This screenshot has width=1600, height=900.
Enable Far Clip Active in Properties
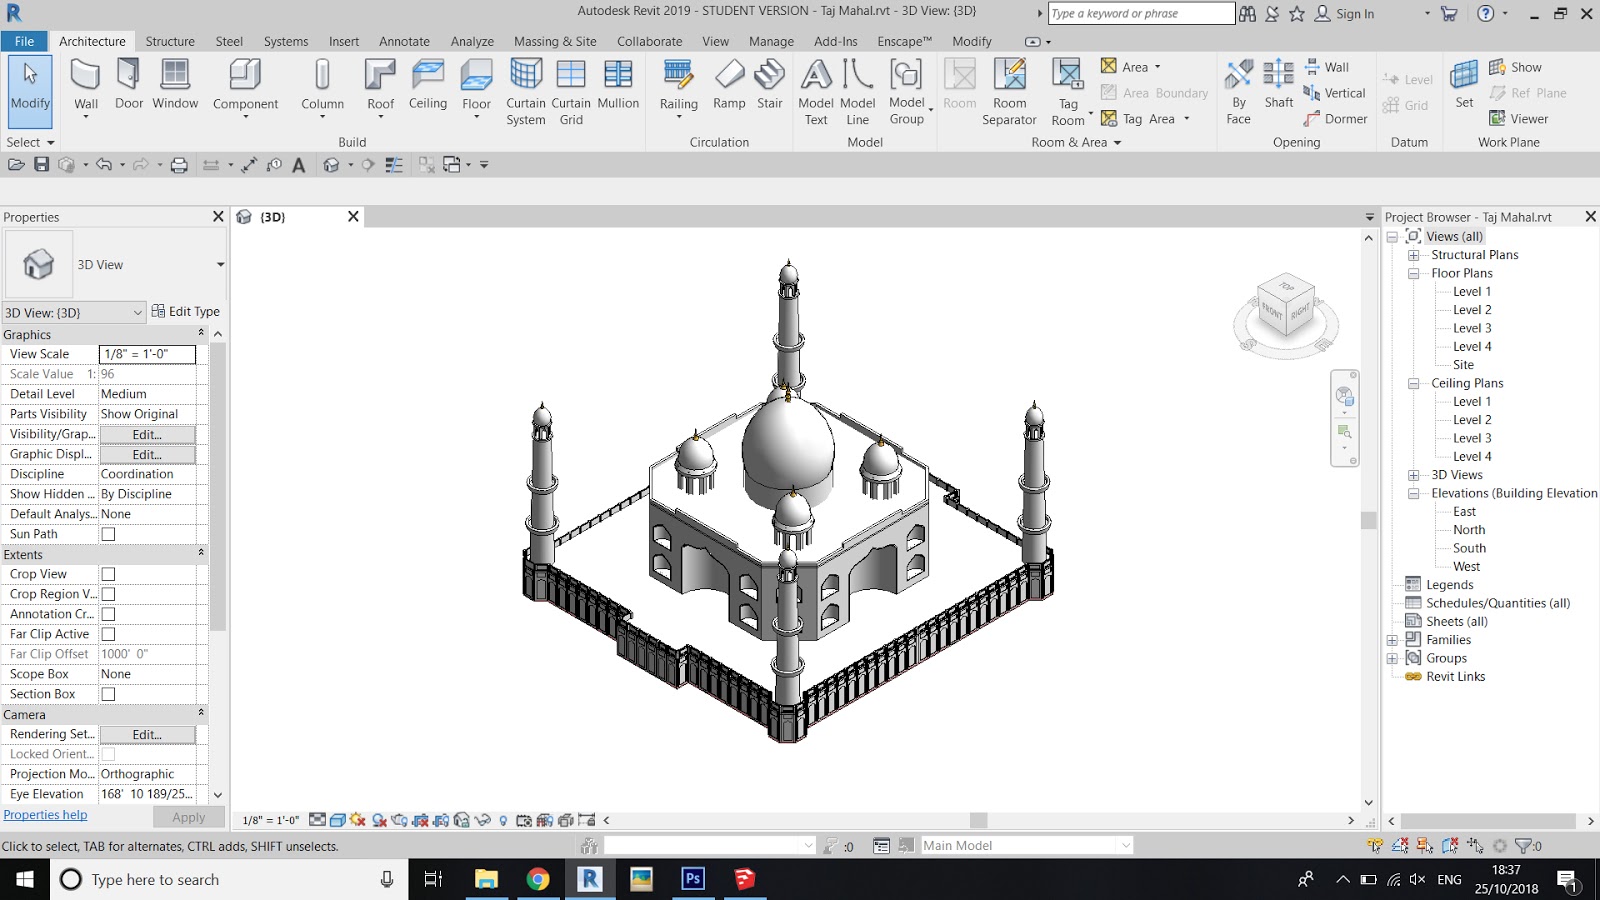click(107, 633)
